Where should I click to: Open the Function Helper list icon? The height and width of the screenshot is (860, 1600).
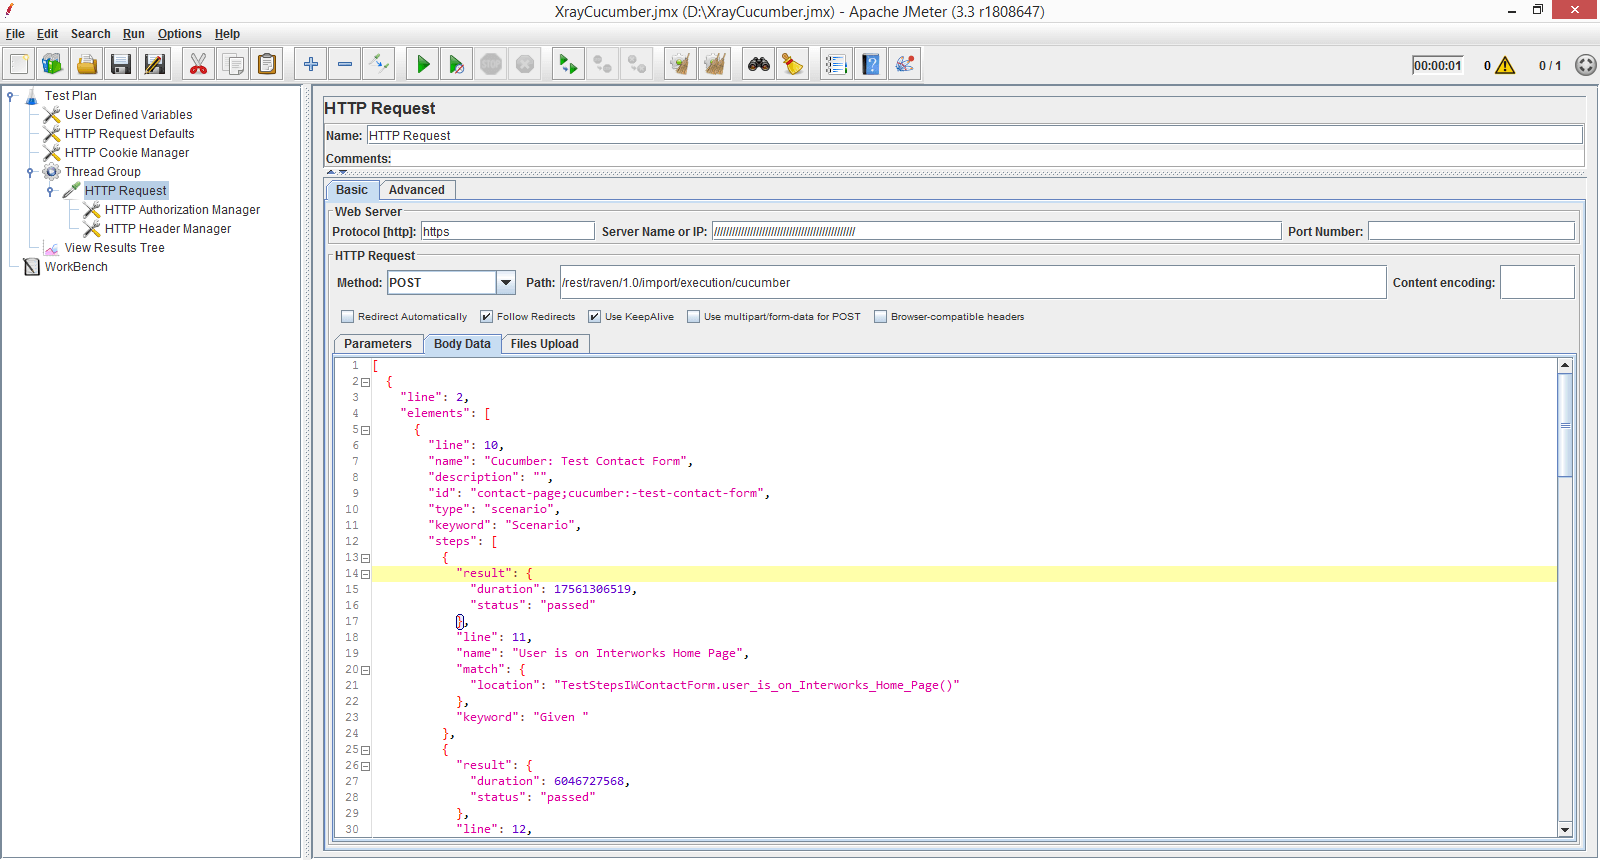click(837, 64)
